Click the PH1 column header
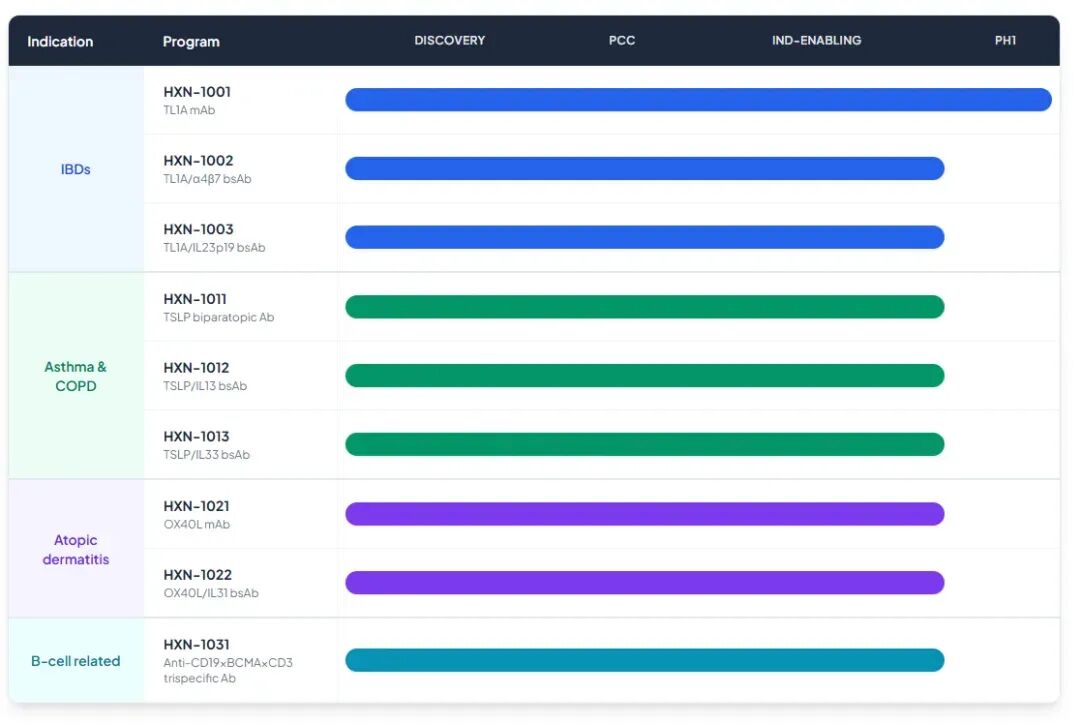 click(x=1005, y=41)
